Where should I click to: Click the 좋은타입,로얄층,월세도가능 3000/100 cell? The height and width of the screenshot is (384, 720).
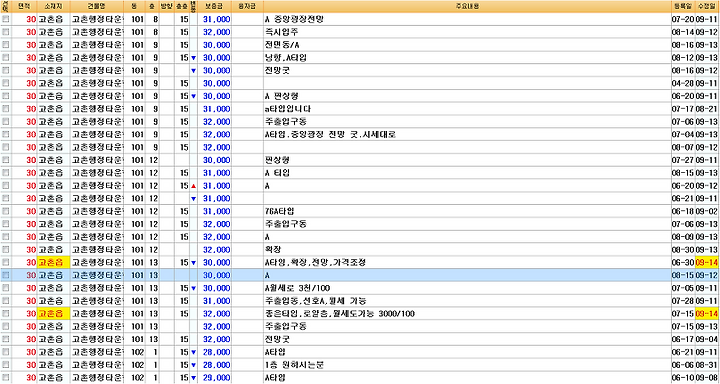point(467,314)
